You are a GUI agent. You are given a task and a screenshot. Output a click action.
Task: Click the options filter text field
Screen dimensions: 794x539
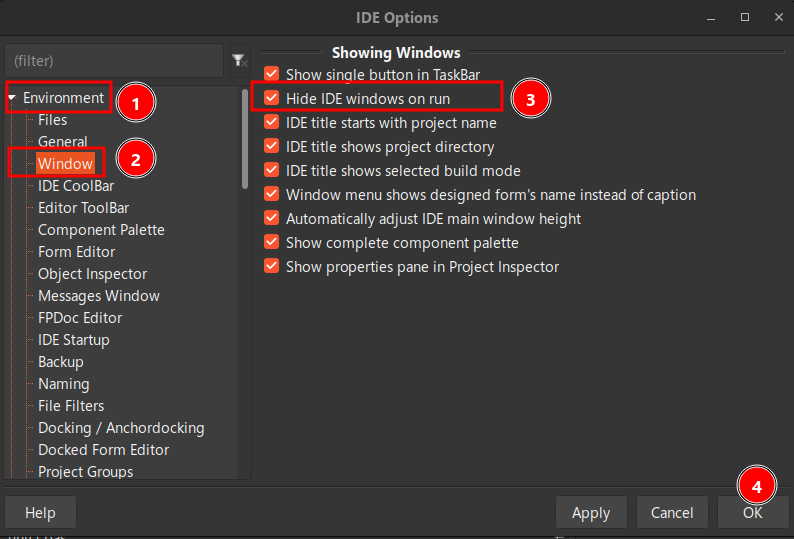(x=113, y=61)
